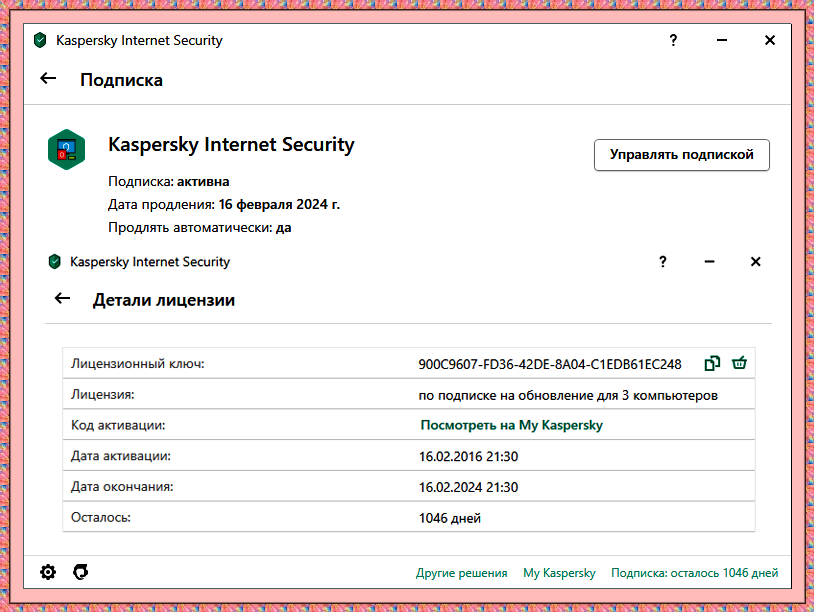
Task: Click the Лицензия: row label
Action: coord(102,395)
